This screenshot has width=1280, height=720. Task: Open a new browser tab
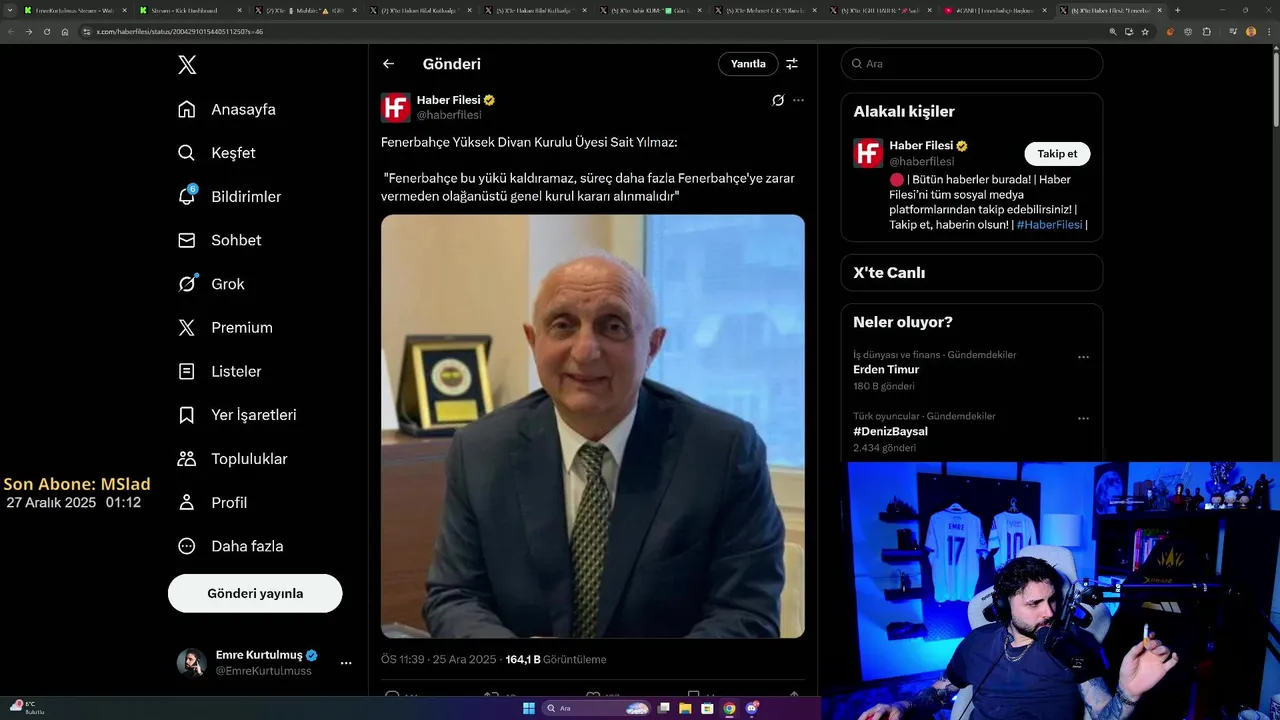(1177, 10)
